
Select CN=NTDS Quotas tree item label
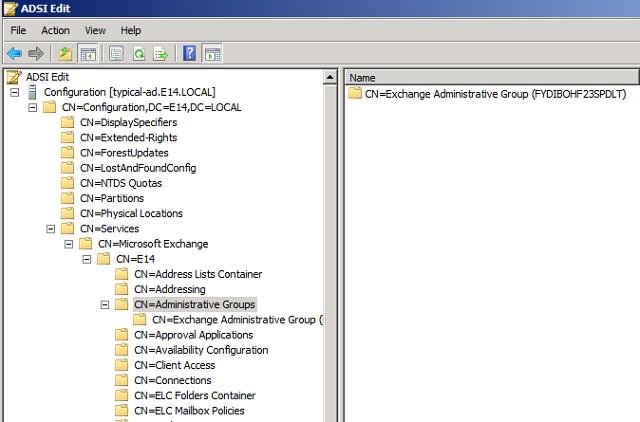pyautogui.click(x=121, y=183)
